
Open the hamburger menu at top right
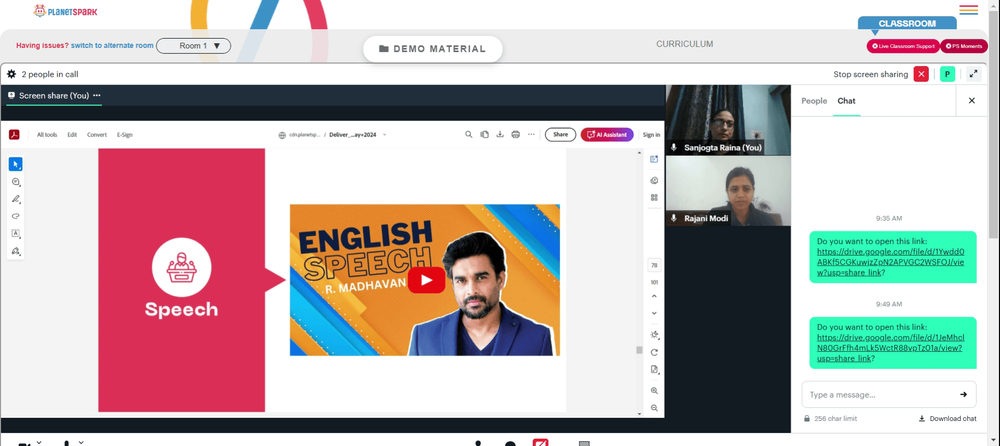click(x=969, y=10)
